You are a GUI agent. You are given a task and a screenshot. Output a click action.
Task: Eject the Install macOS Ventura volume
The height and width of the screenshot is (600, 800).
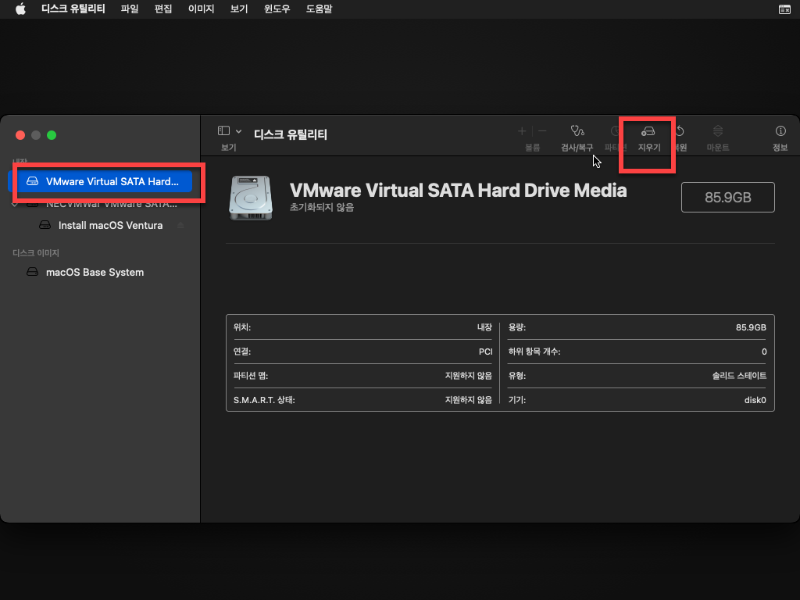click(x=181, y=225)
